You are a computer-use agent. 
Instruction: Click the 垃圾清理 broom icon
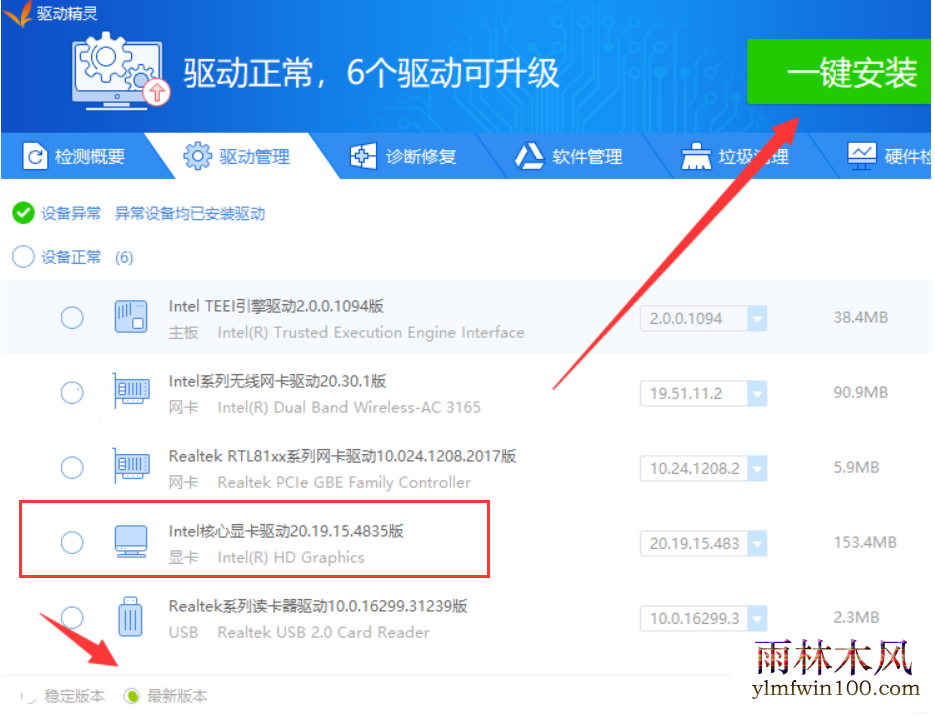(696, 156)
